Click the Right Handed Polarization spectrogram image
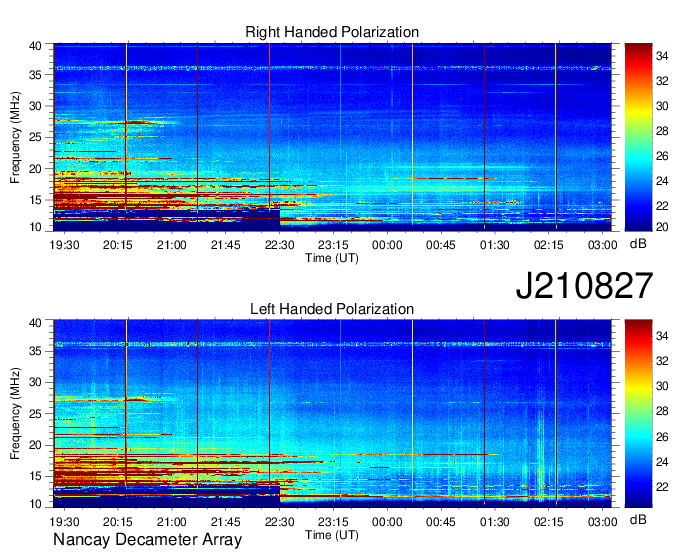Viewport: 680px width, 552px height. coord(332,137)
